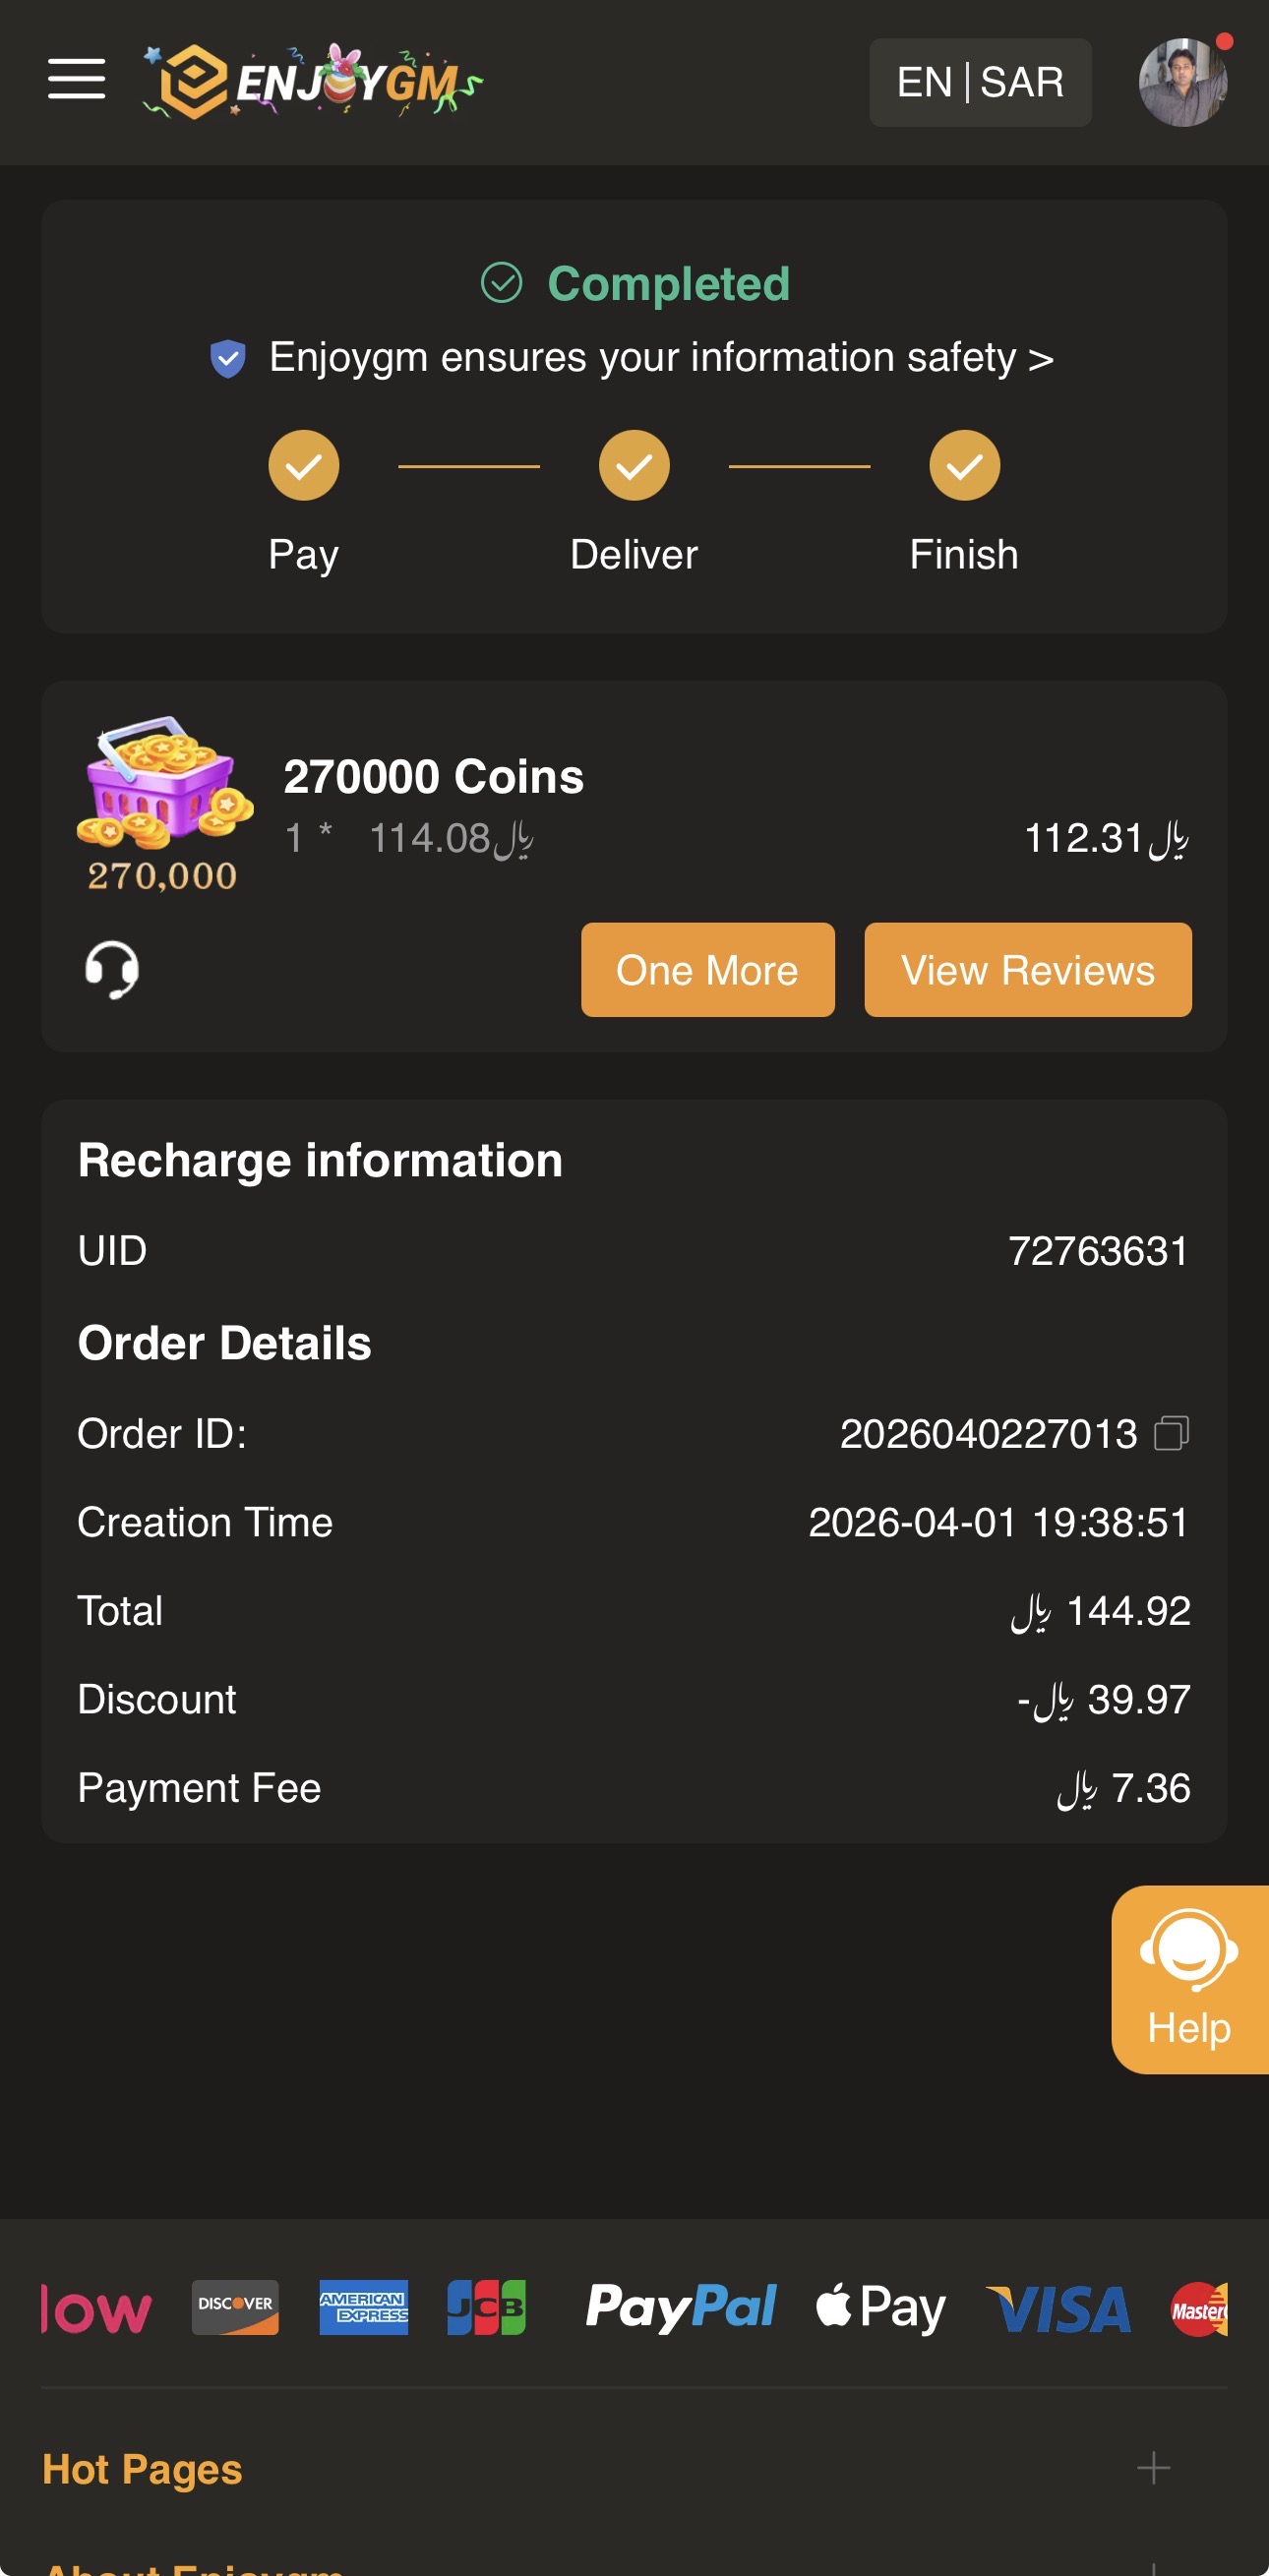
Task: Click the American Express logo
Action: coord(363,2307)
